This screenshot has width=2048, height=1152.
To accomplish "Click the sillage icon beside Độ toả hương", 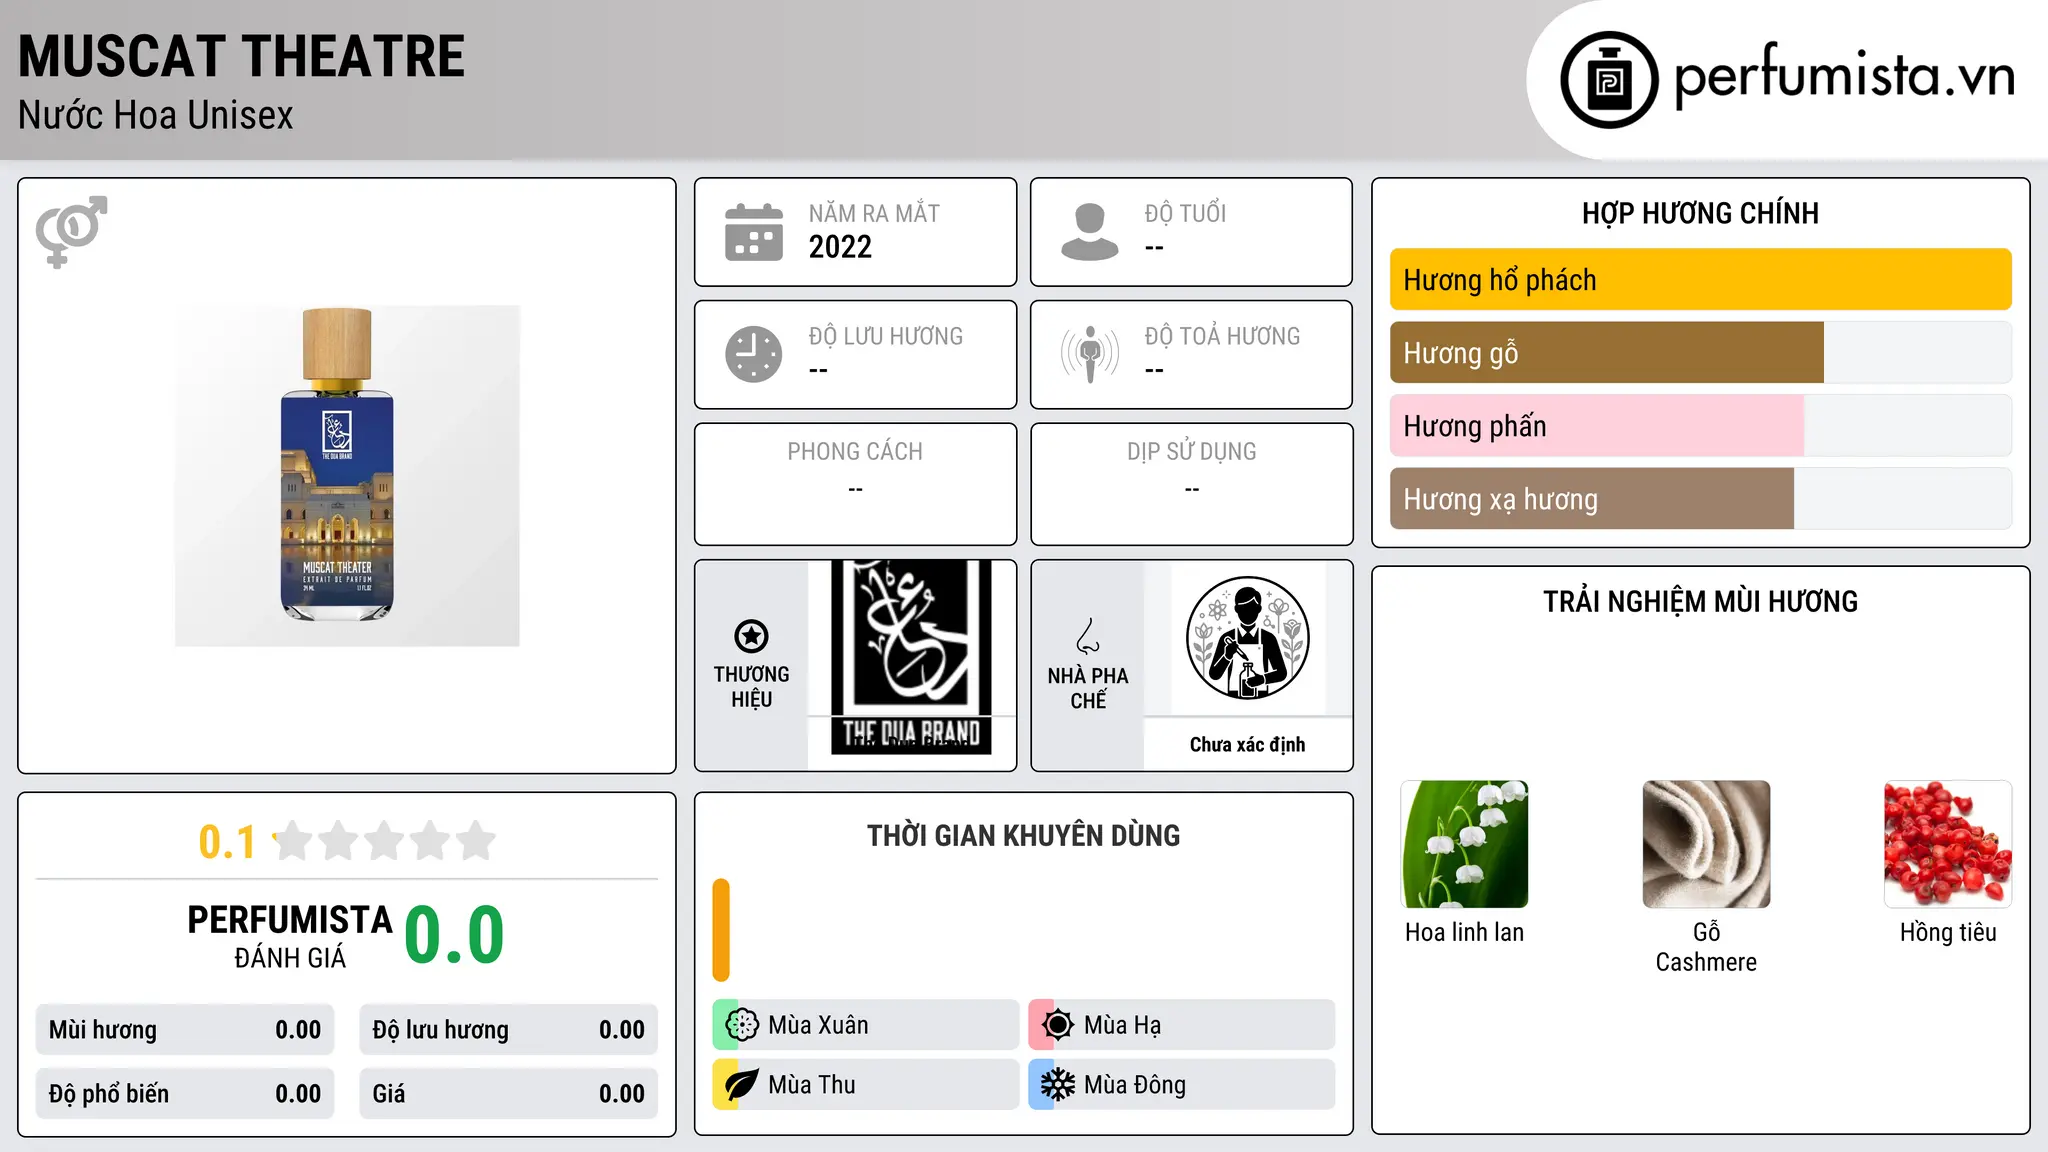I will pyautogui.click(x=1089, y=354).
